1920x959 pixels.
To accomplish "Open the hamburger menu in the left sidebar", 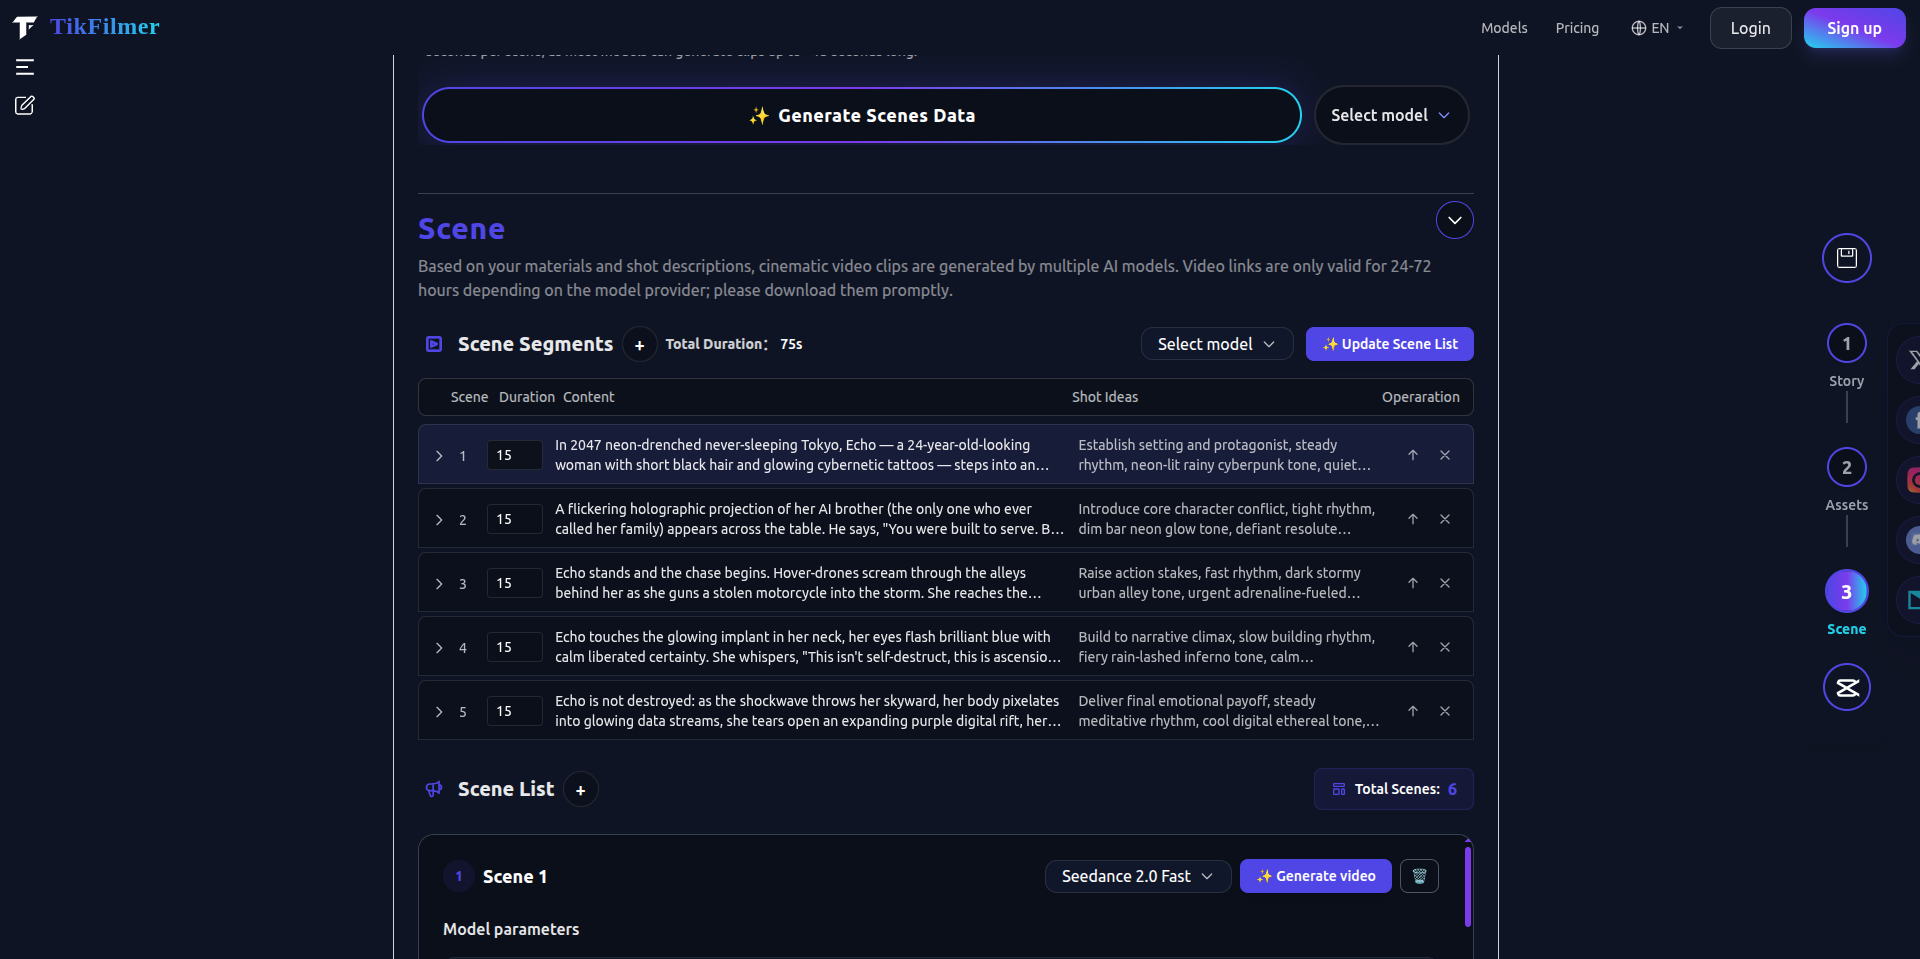I will point(24,67).
